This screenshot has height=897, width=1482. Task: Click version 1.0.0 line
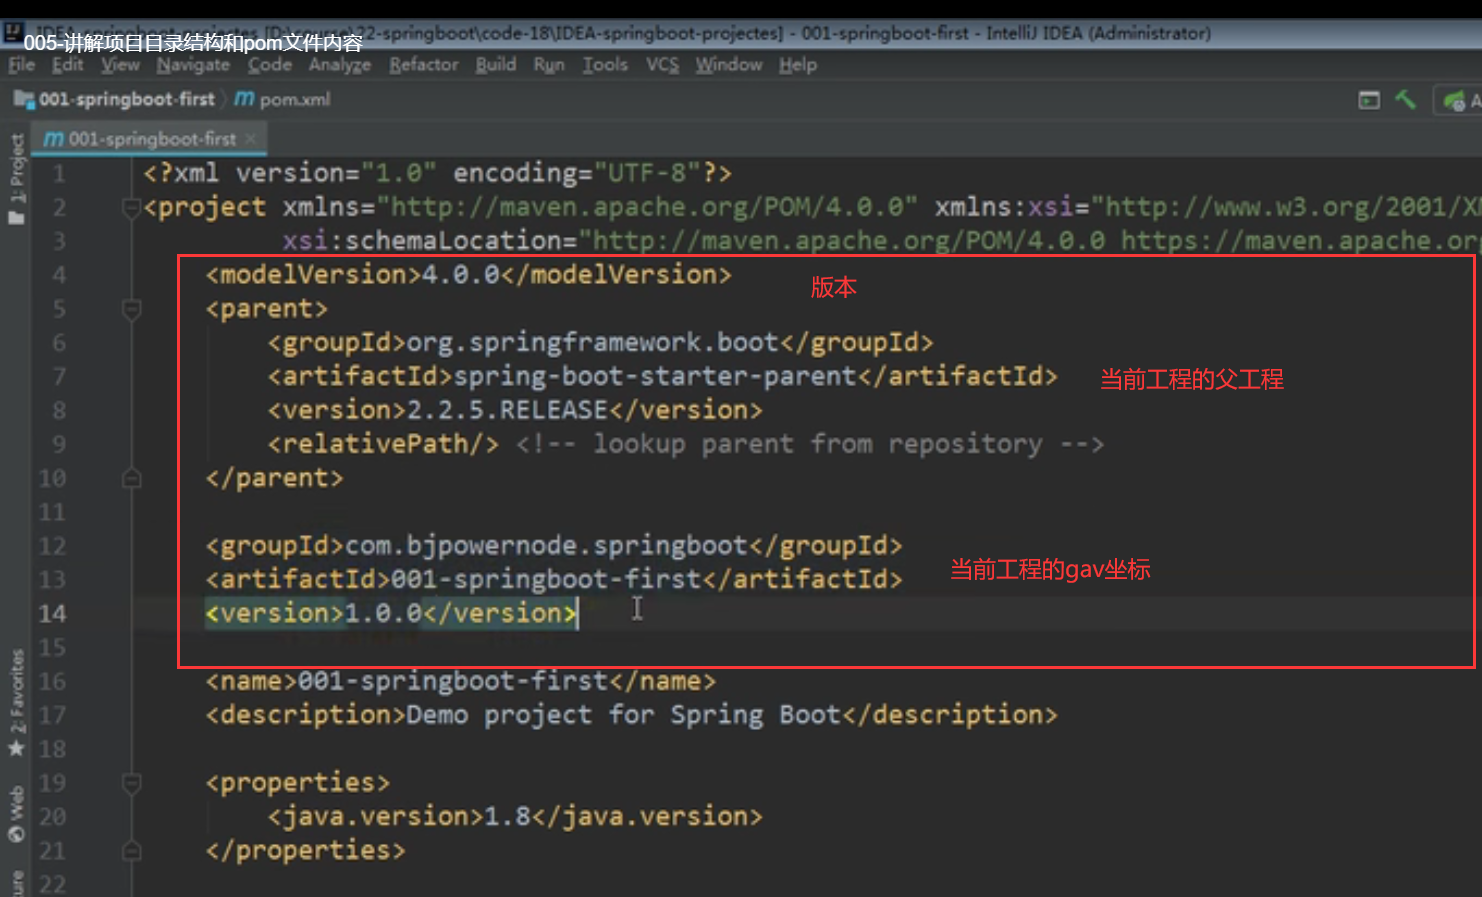coord(391,614)
